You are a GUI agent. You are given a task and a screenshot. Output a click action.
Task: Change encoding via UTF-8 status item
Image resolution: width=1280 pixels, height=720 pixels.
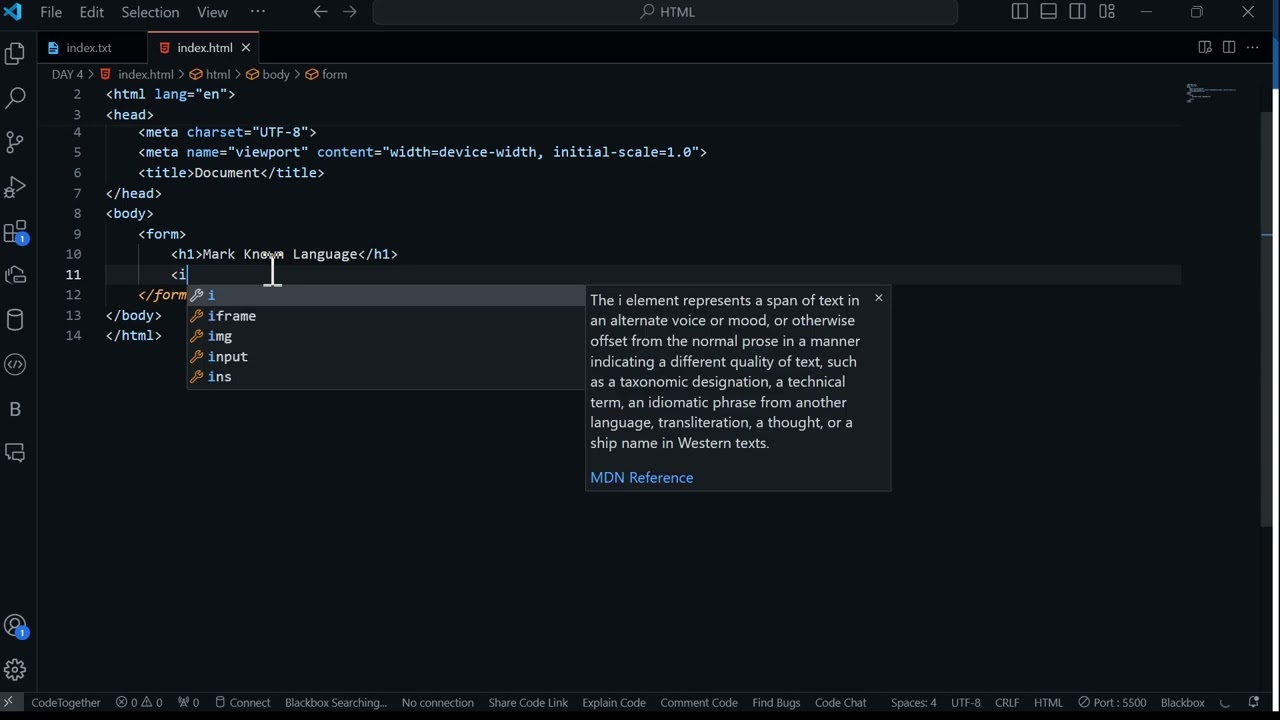click(966, 703)
